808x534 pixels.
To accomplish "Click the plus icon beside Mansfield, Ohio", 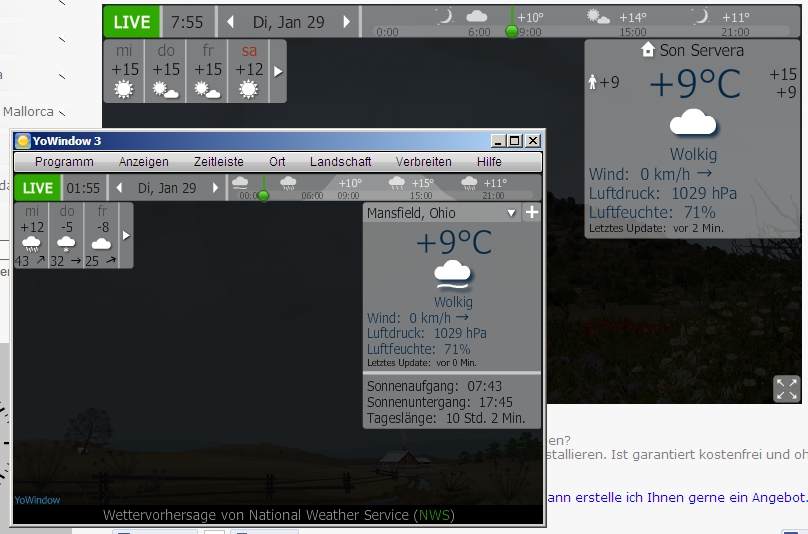I will pyautogui.click(x=531, y=213).
